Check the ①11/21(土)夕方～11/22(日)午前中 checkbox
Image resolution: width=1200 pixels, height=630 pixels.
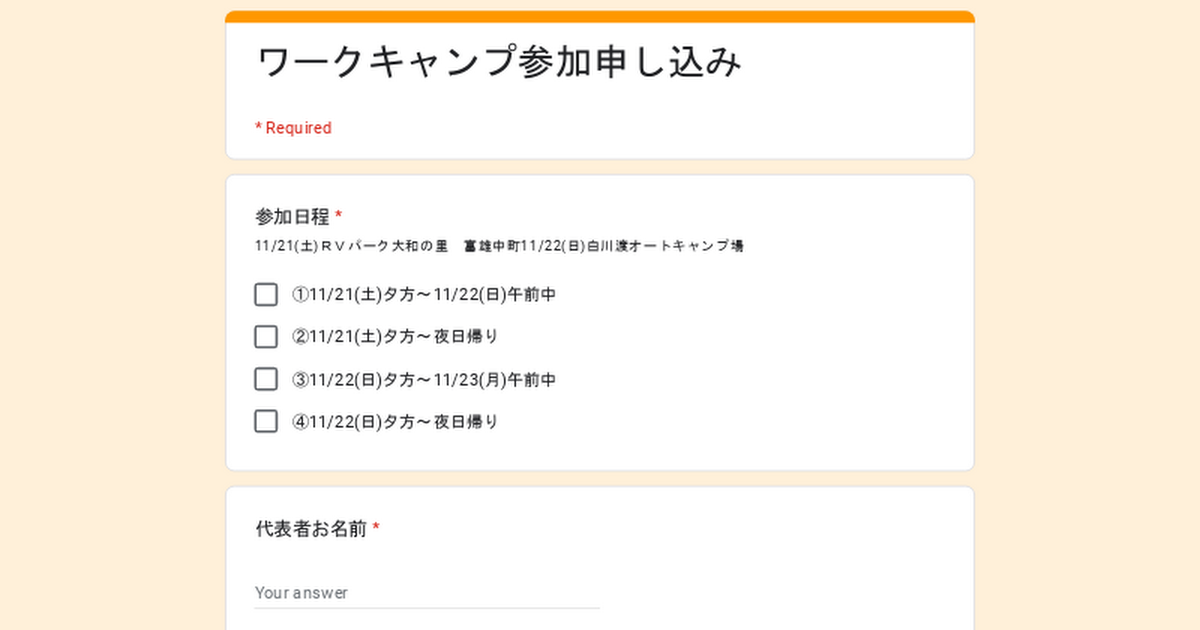pos(266,295)
